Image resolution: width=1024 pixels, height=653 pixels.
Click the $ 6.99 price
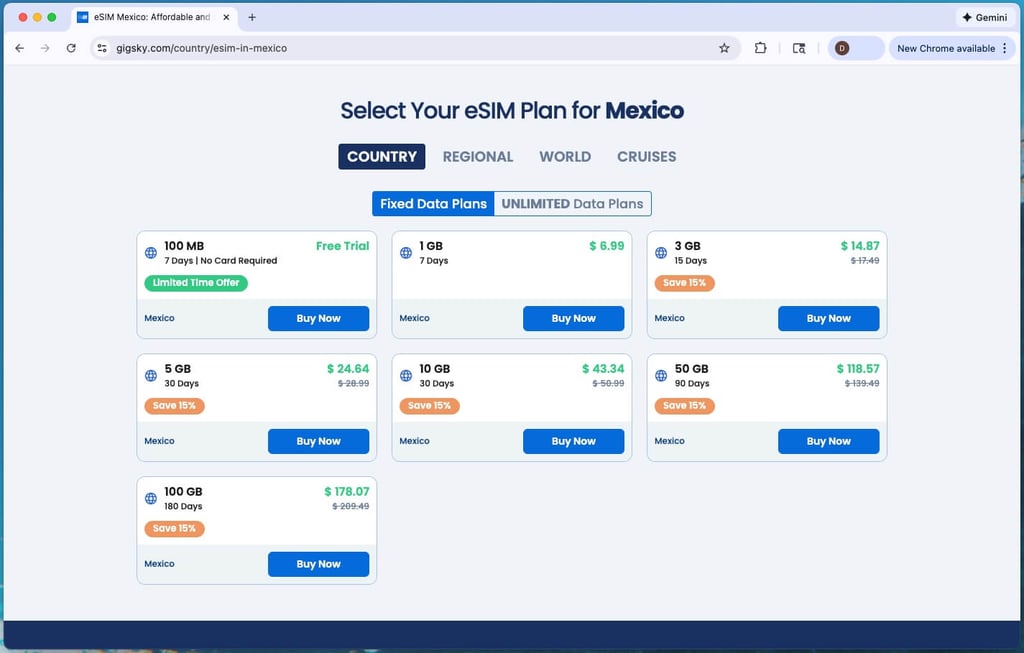[x=607, y=246]
